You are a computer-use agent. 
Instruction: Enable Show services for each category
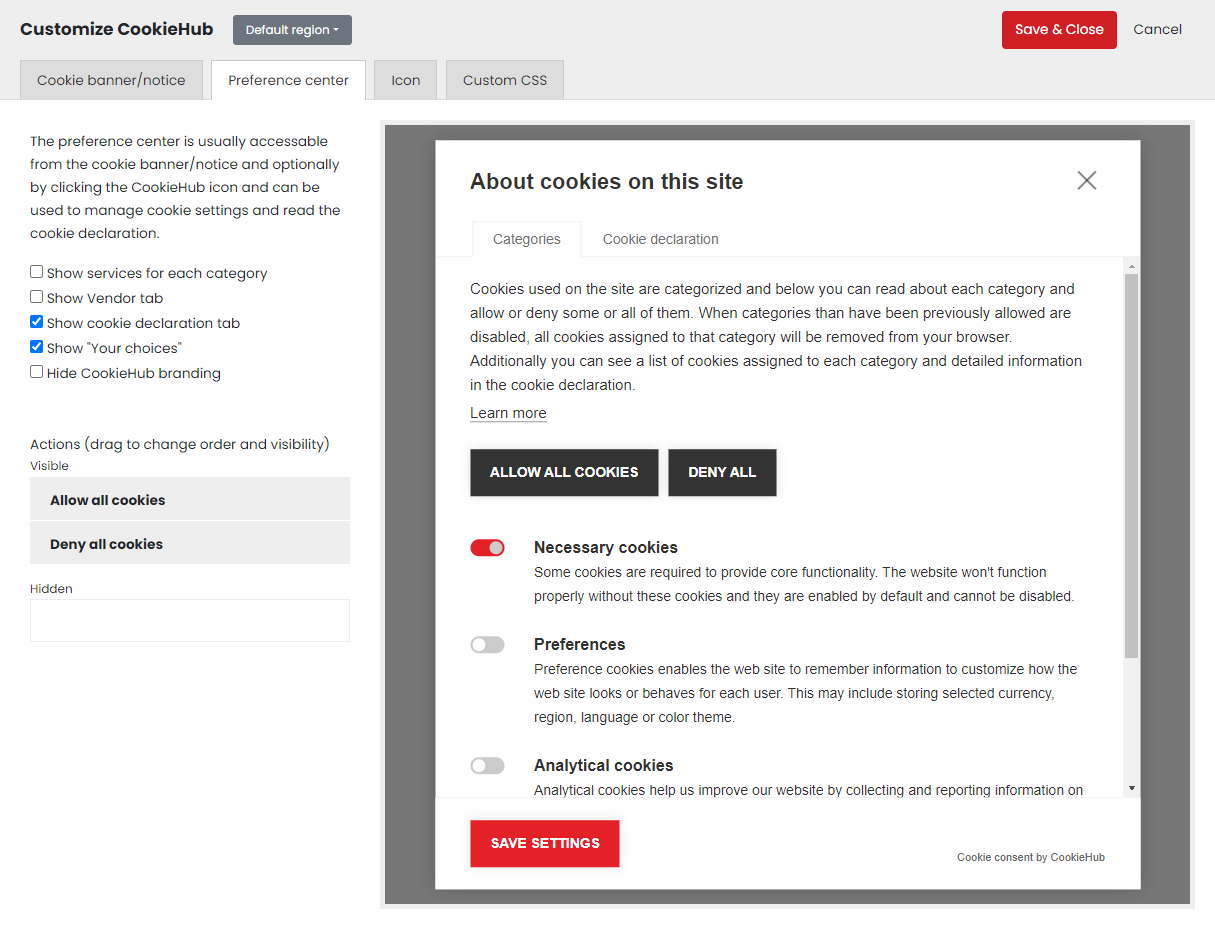point(36,271)
